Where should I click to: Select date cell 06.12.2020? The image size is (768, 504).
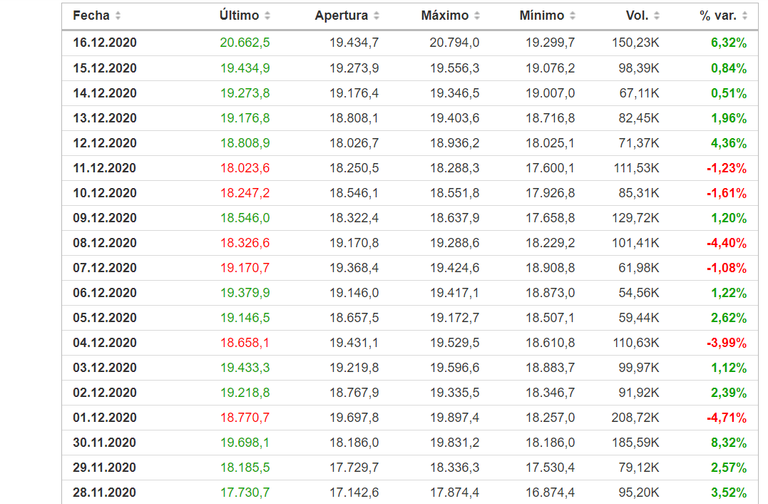click(105, 293)
